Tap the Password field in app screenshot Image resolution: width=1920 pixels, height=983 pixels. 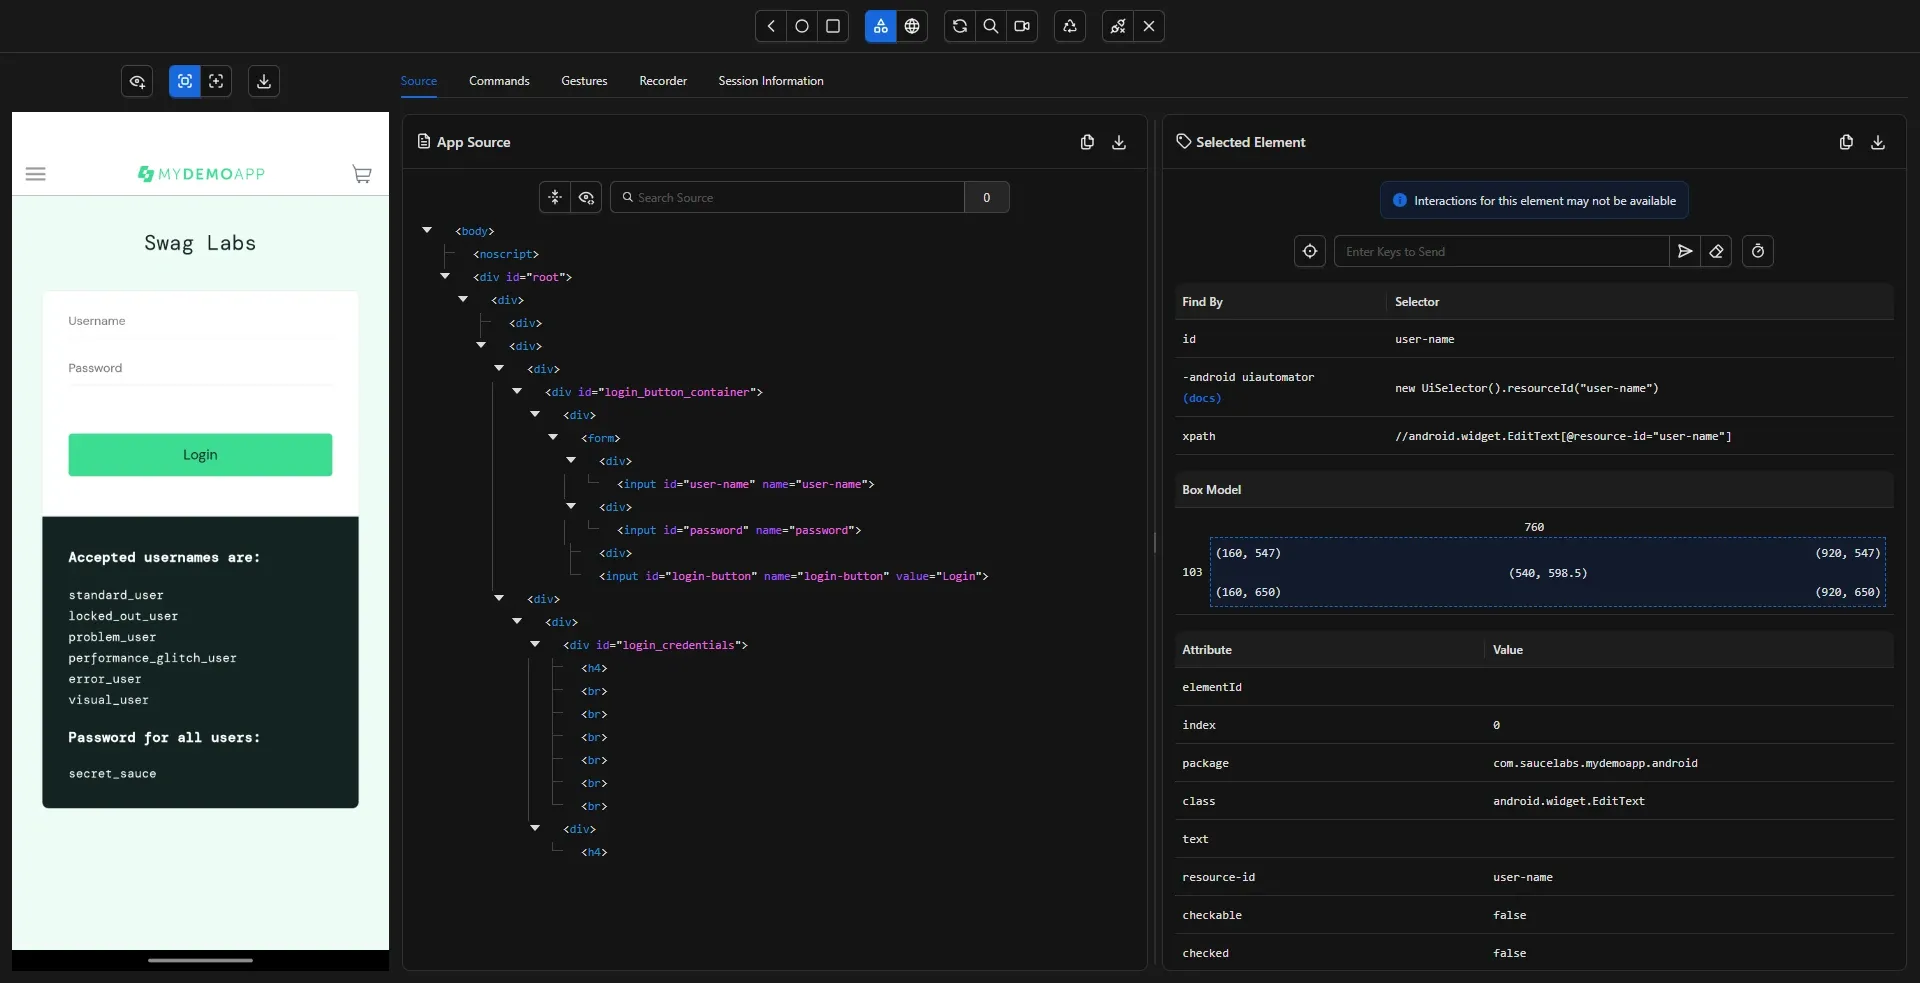[200, 368]
